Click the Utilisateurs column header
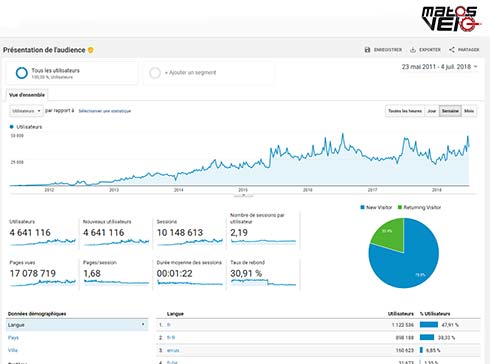 pos(401,314)
